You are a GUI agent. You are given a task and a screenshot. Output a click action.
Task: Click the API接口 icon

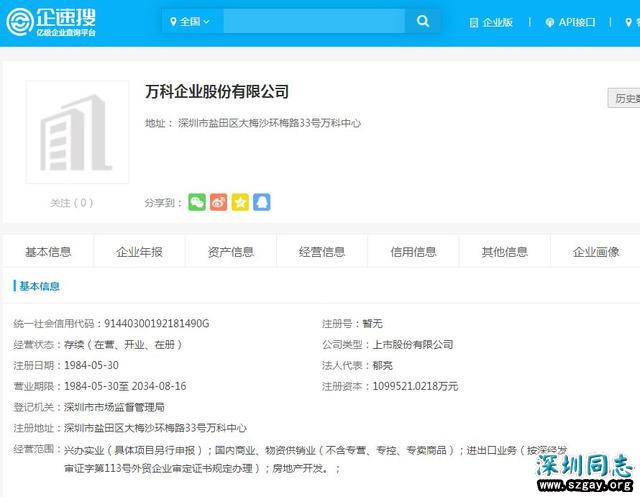[x=549, y=22]
